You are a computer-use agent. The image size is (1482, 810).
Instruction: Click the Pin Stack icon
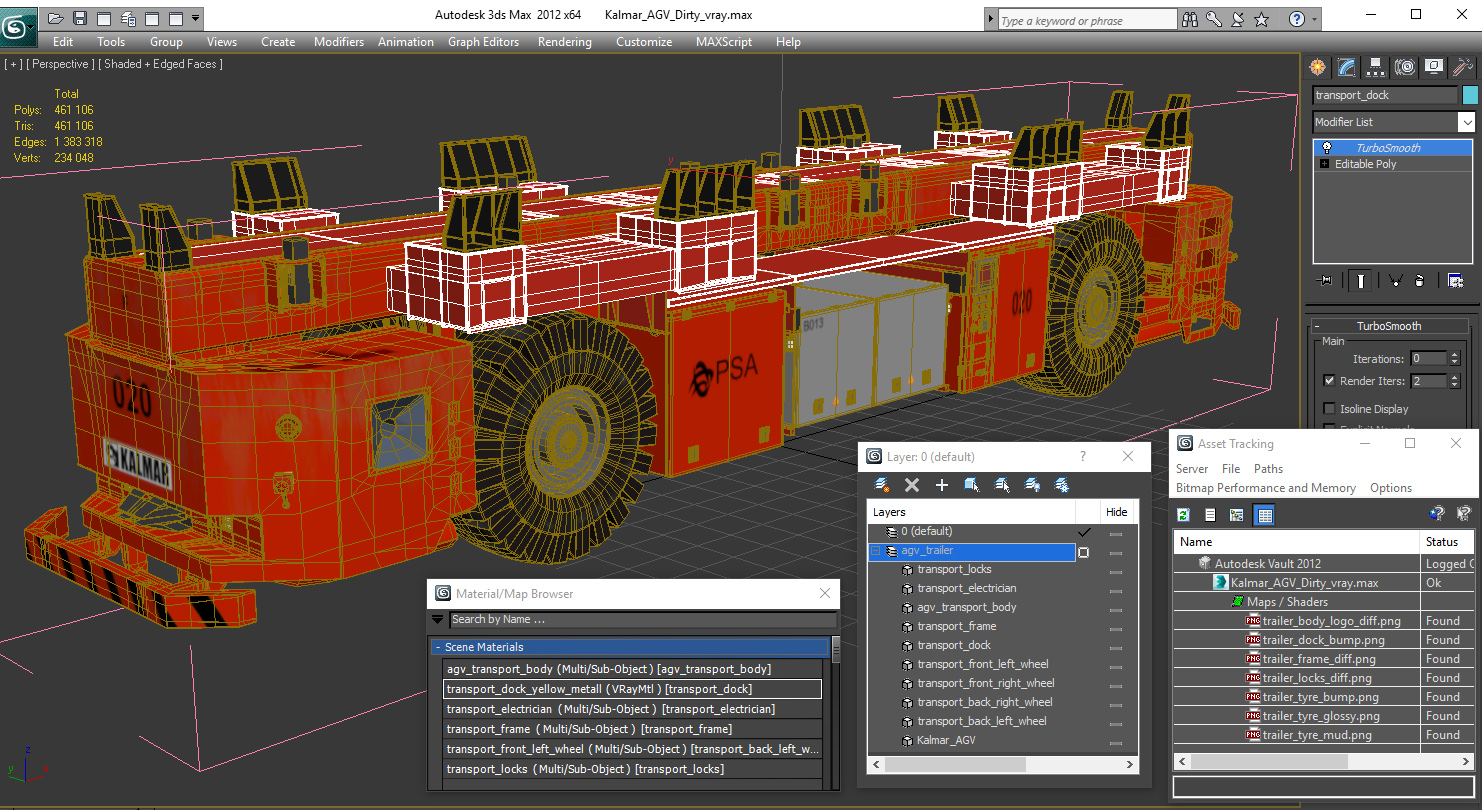click(1326, 281)
